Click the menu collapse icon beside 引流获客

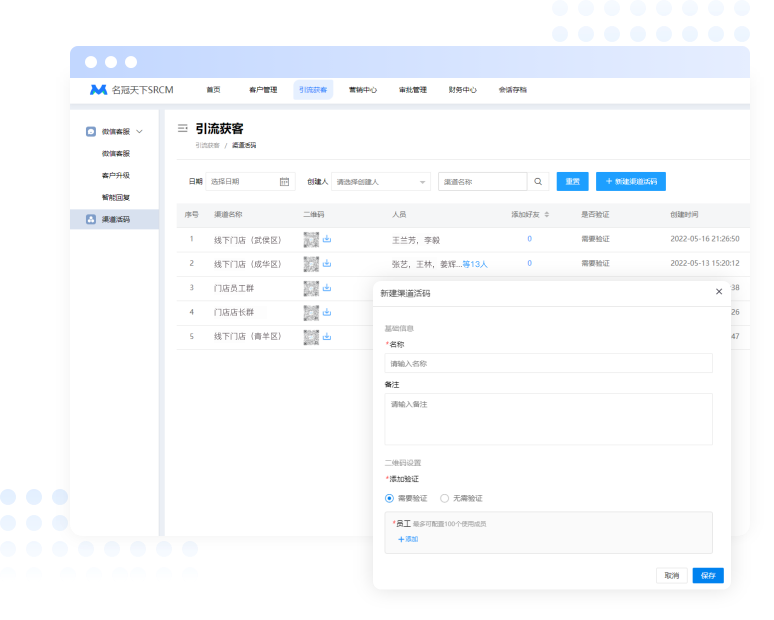point(182,128)
